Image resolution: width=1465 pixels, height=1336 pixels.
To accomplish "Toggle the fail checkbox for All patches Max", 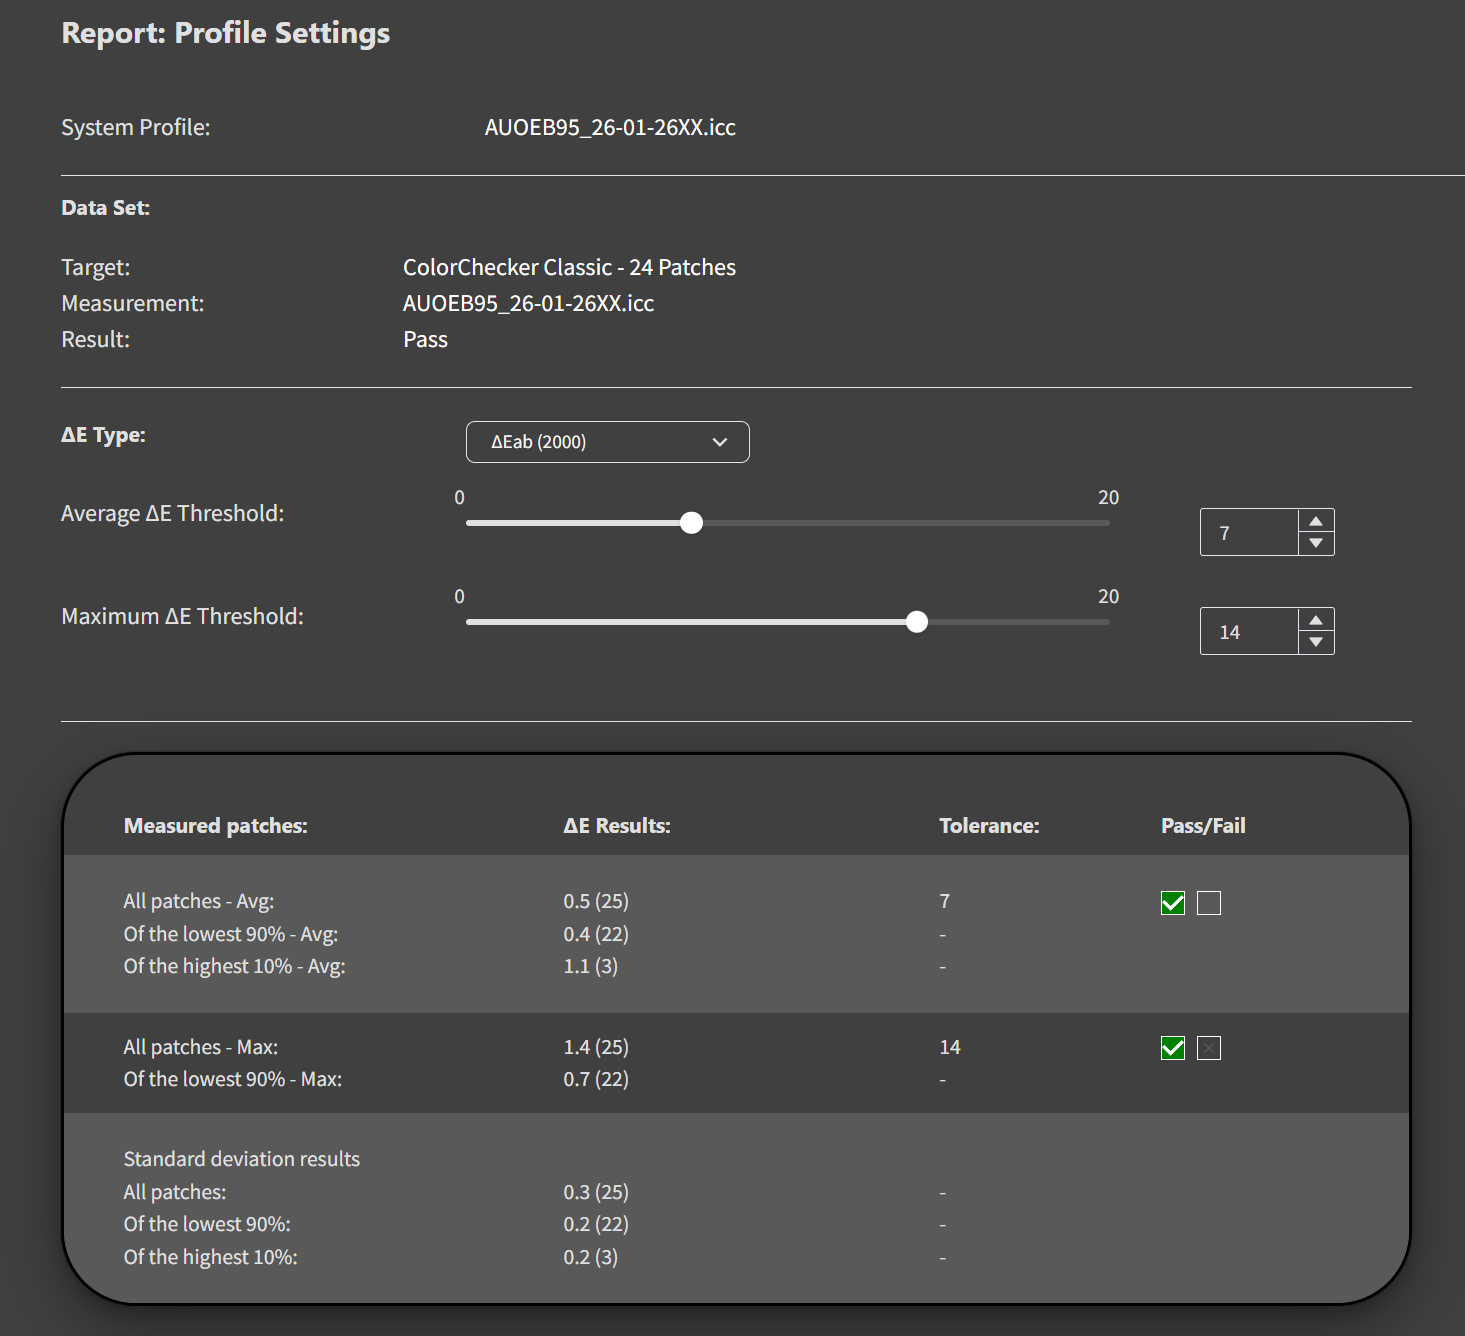I will tap(1209, 1048).
